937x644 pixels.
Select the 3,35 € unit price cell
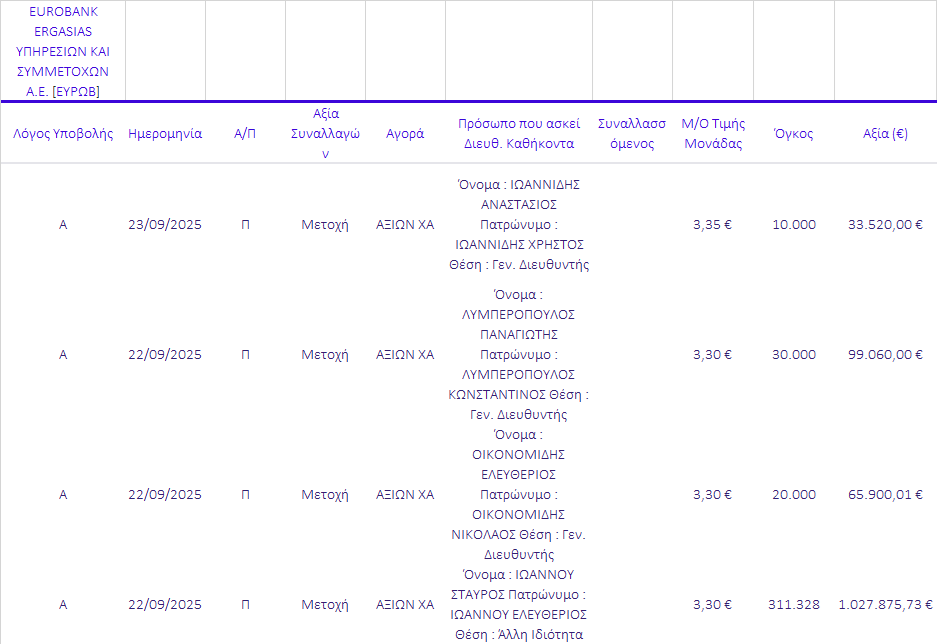coord(712,225)
